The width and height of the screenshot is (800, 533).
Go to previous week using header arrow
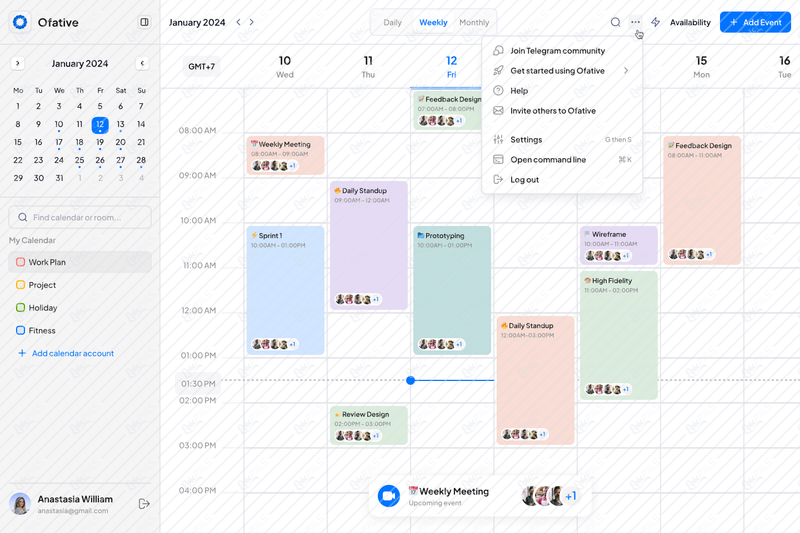[238, 22]
